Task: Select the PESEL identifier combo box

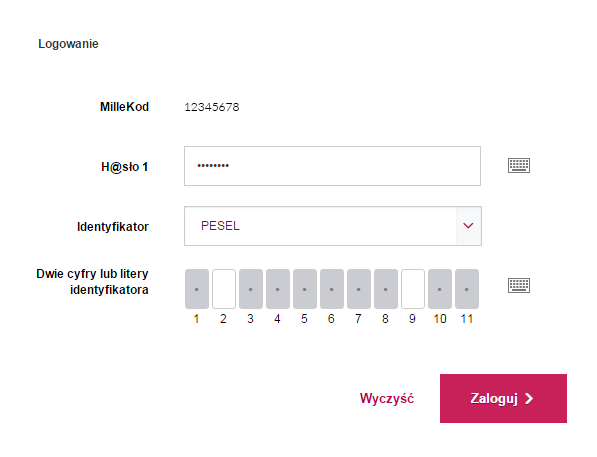Action: (x=333, y=226)
